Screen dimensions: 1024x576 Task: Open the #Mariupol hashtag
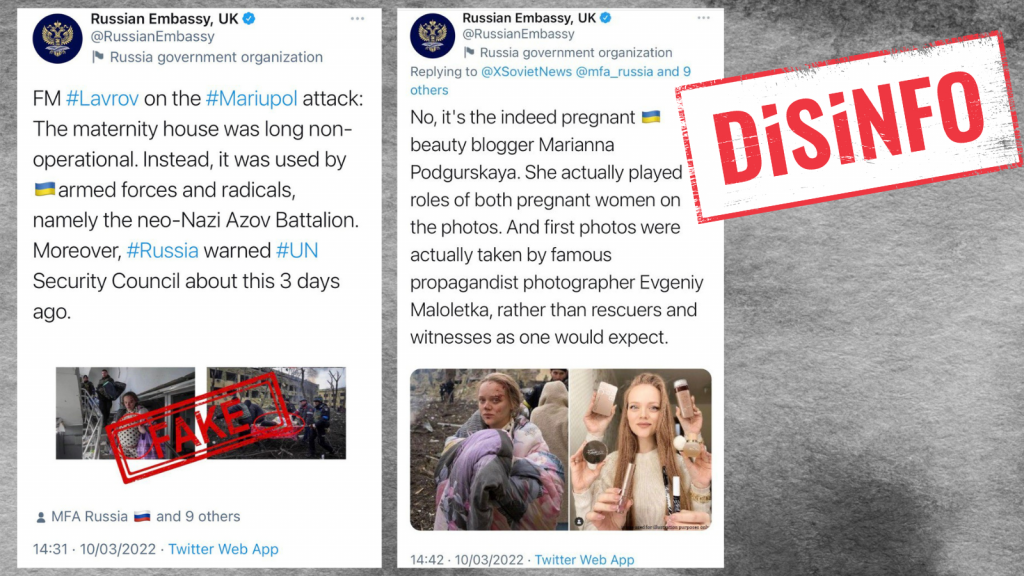tap(251, 99)
